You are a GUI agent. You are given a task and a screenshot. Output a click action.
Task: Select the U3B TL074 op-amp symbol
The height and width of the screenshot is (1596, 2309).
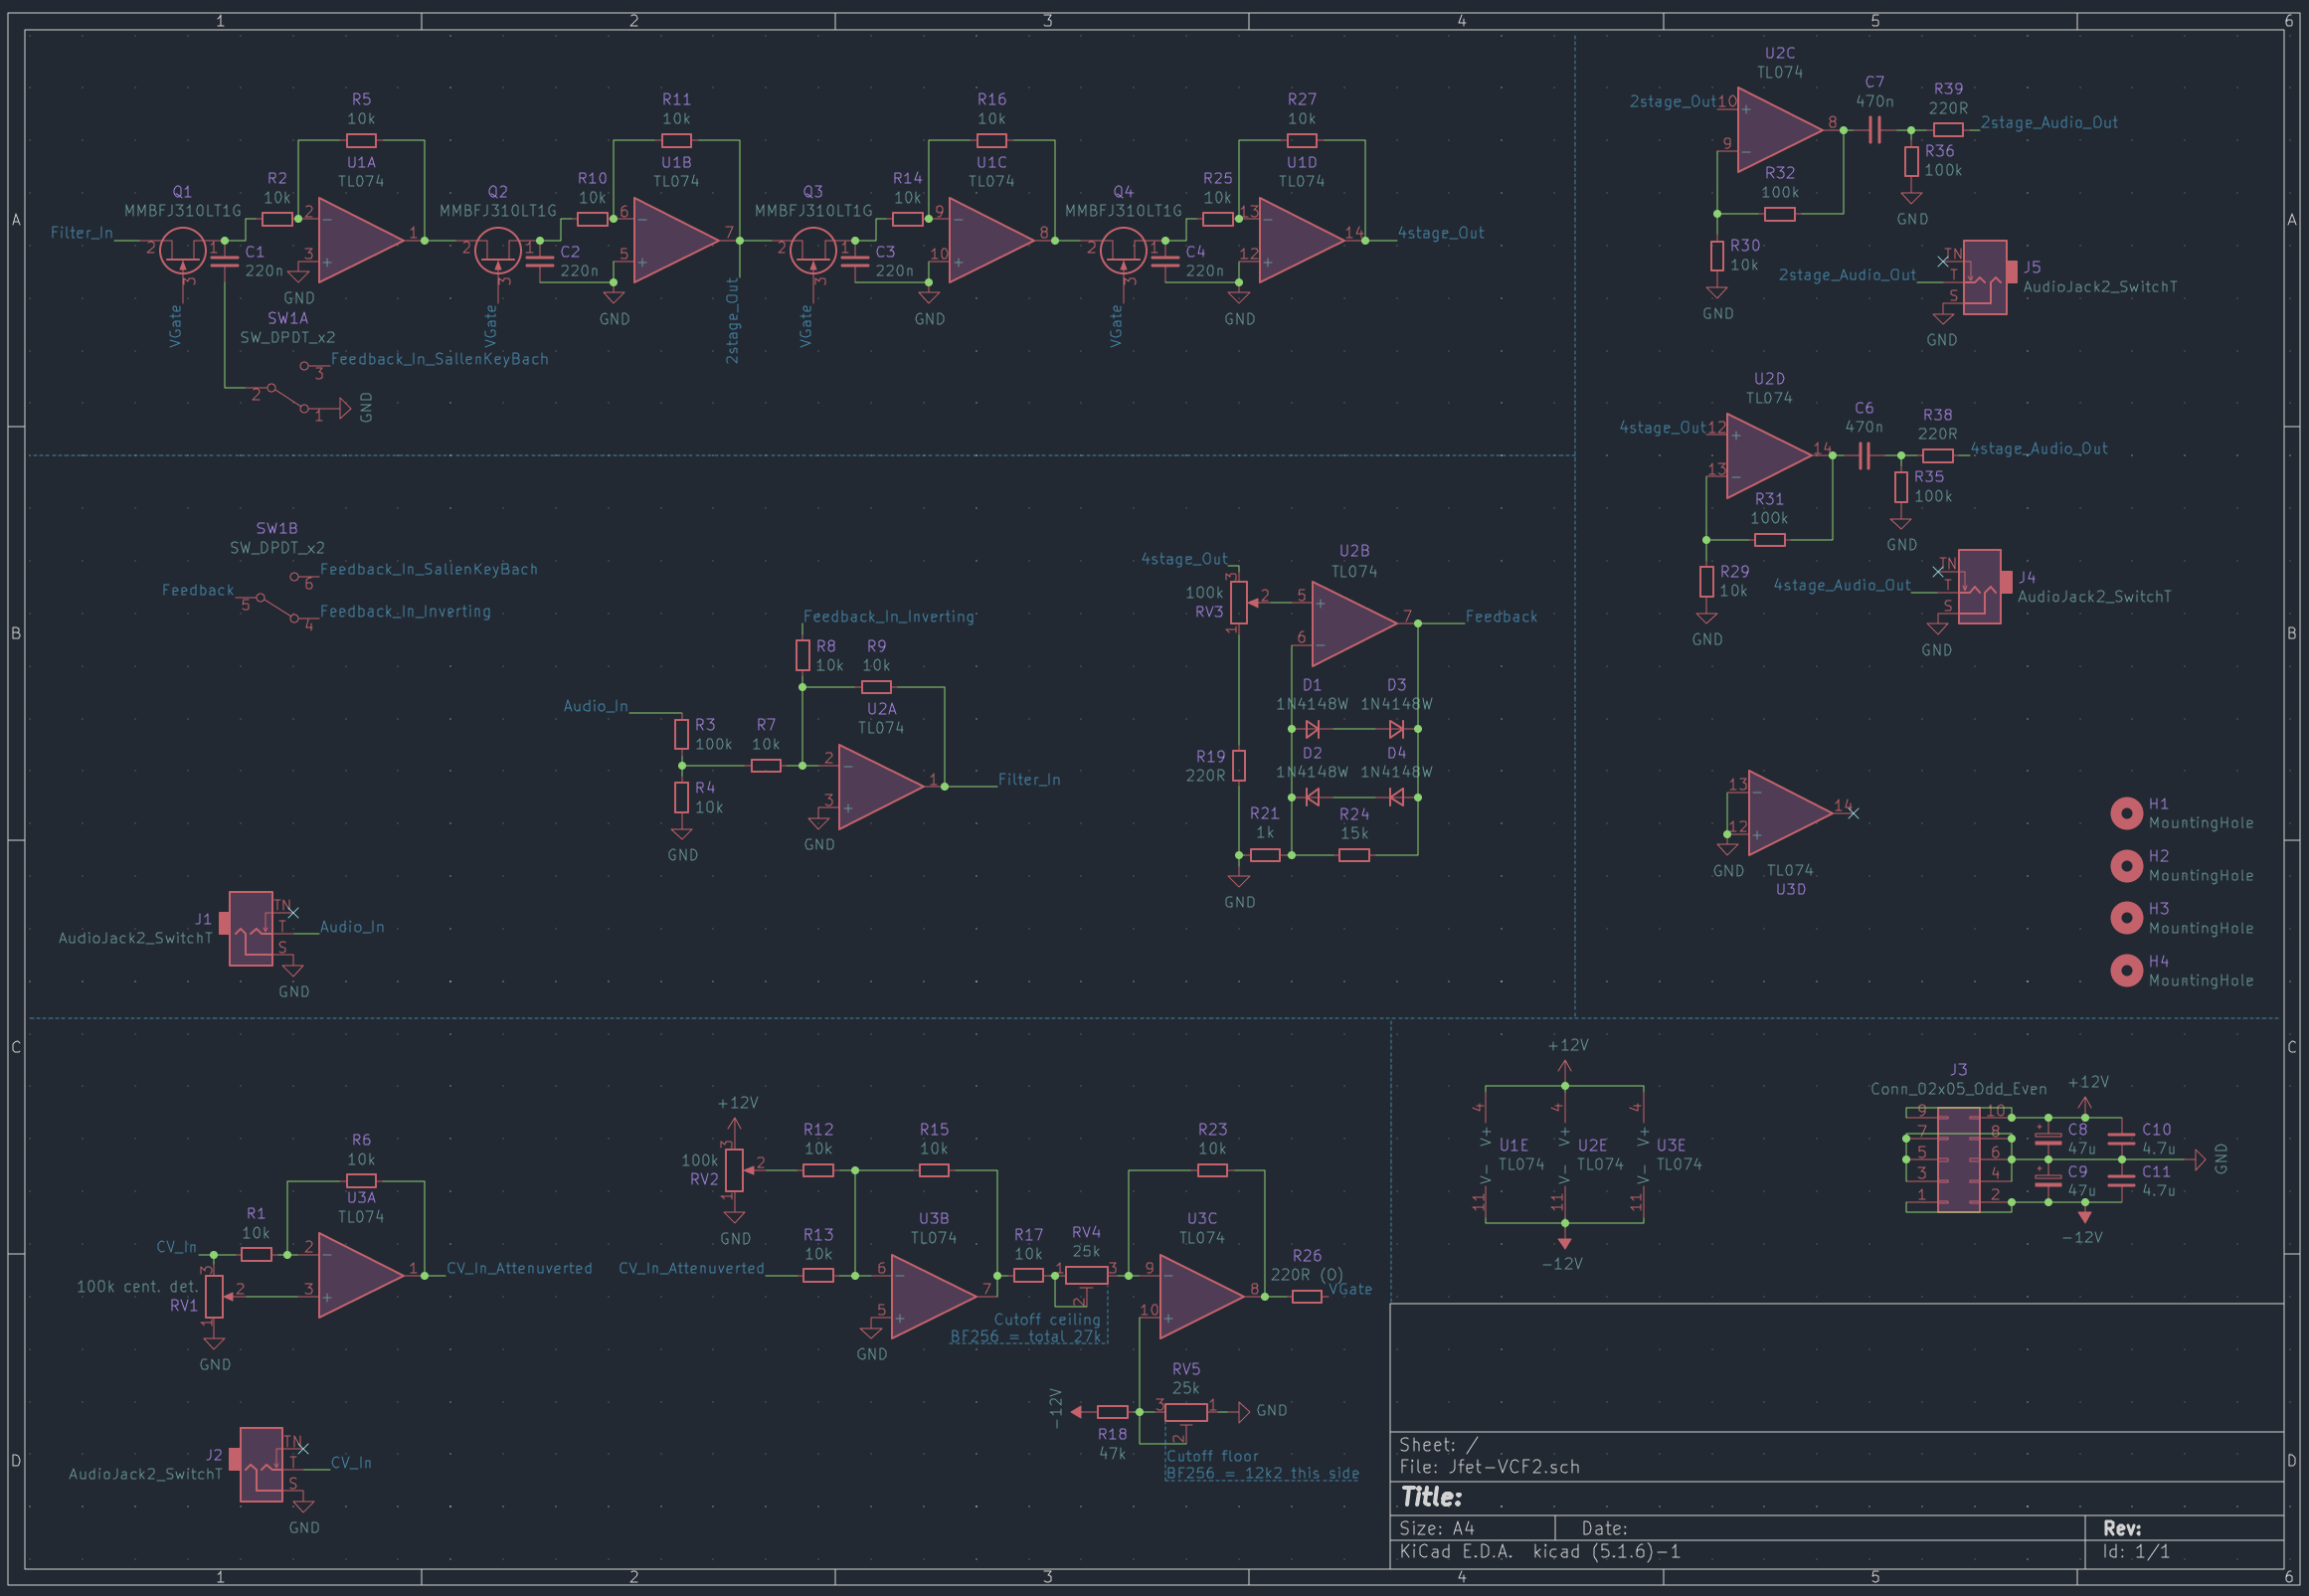click(x=933, y=1296)
